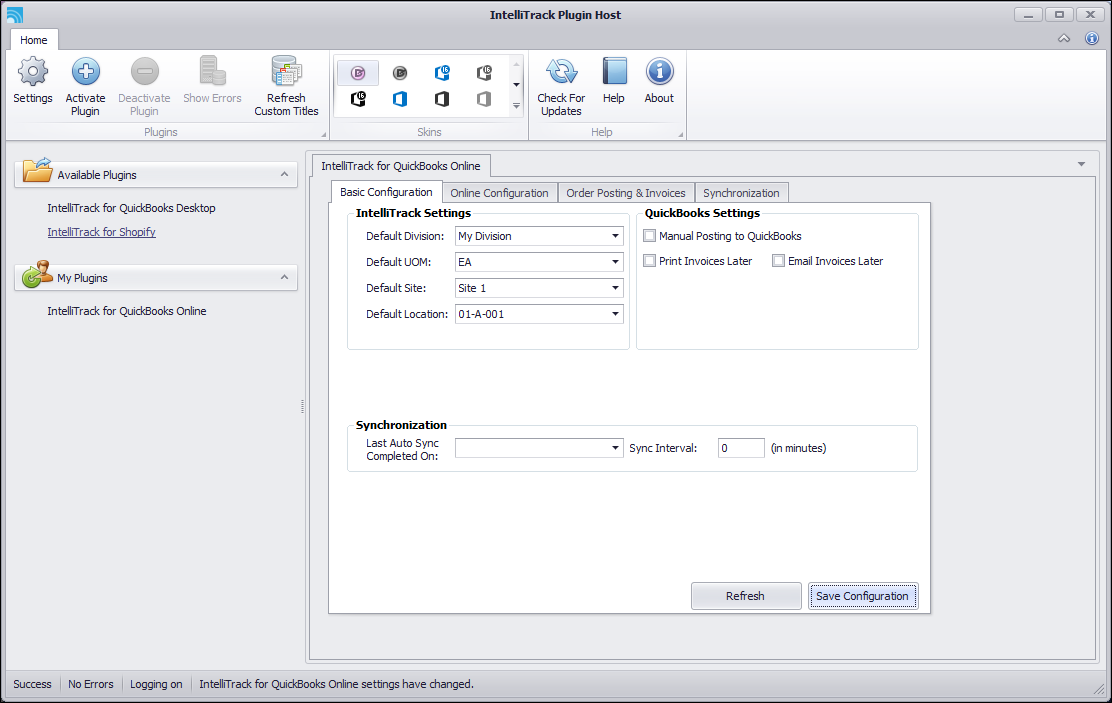The height and width of the screenshot is (703, 1112).
Task: Check the Print Invoices Later option
Action: click(649, 260)
